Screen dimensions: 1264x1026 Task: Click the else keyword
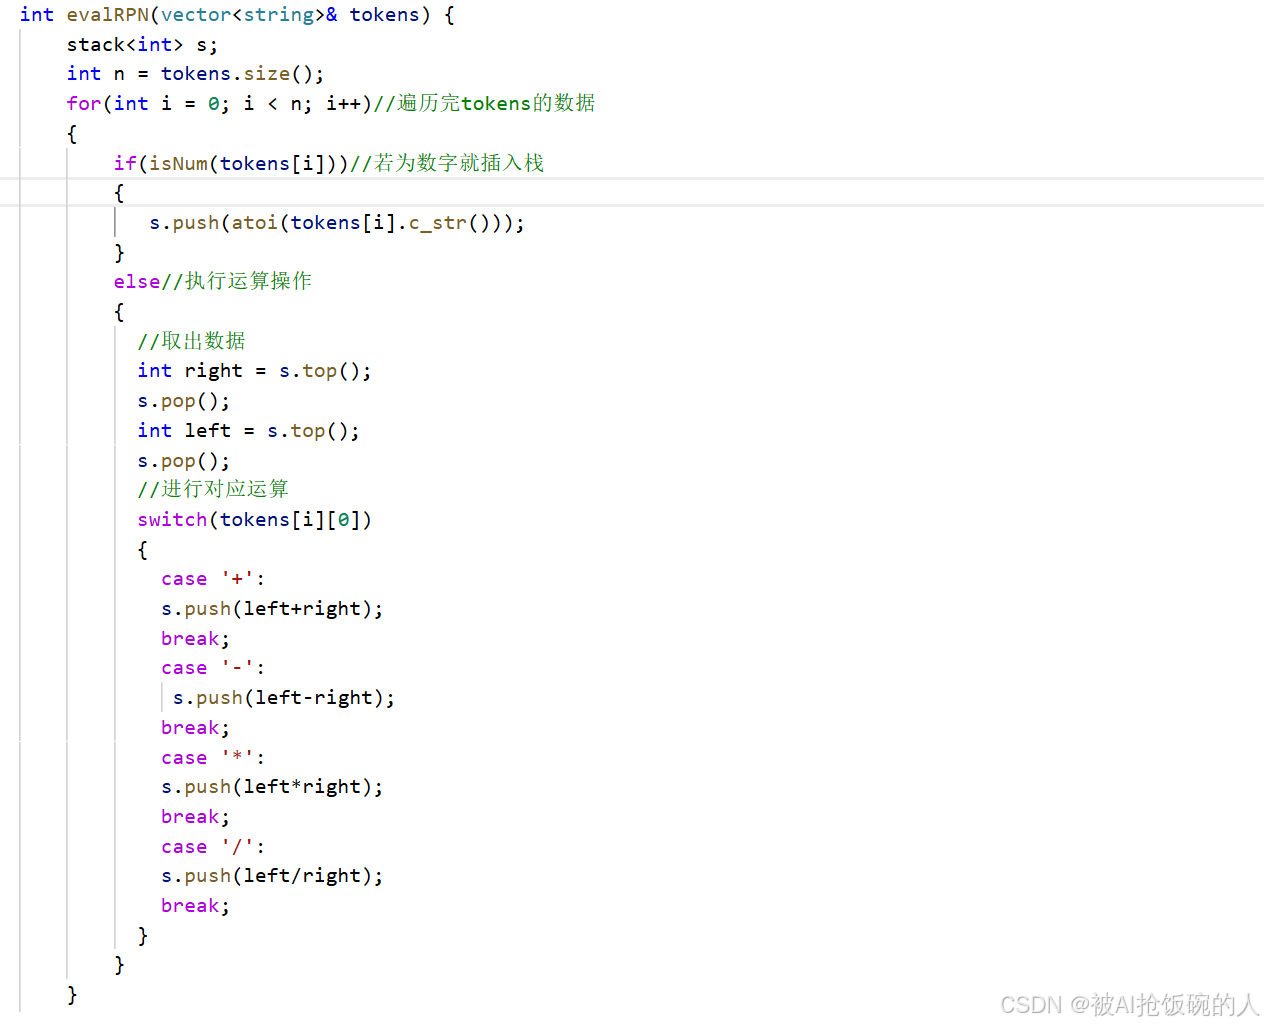click(x=137, y=282)
